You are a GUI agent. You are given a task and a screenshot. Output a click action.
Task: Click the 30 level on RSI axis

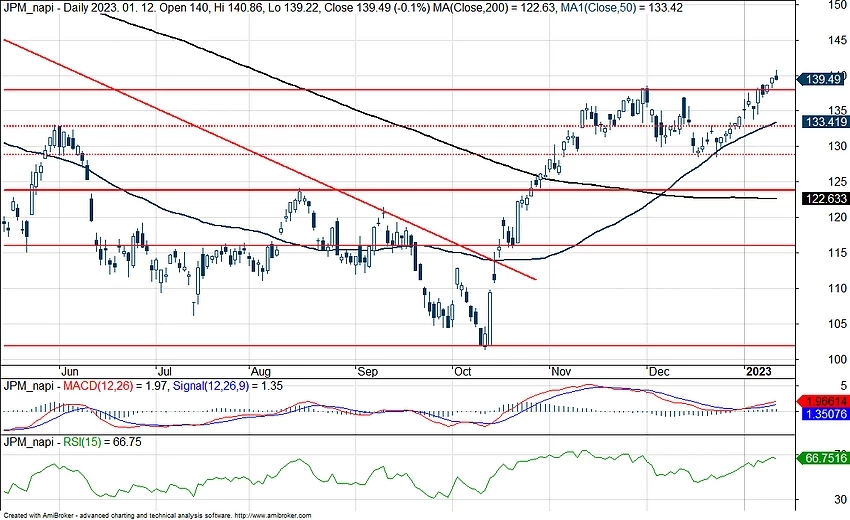tap(840, 499)
